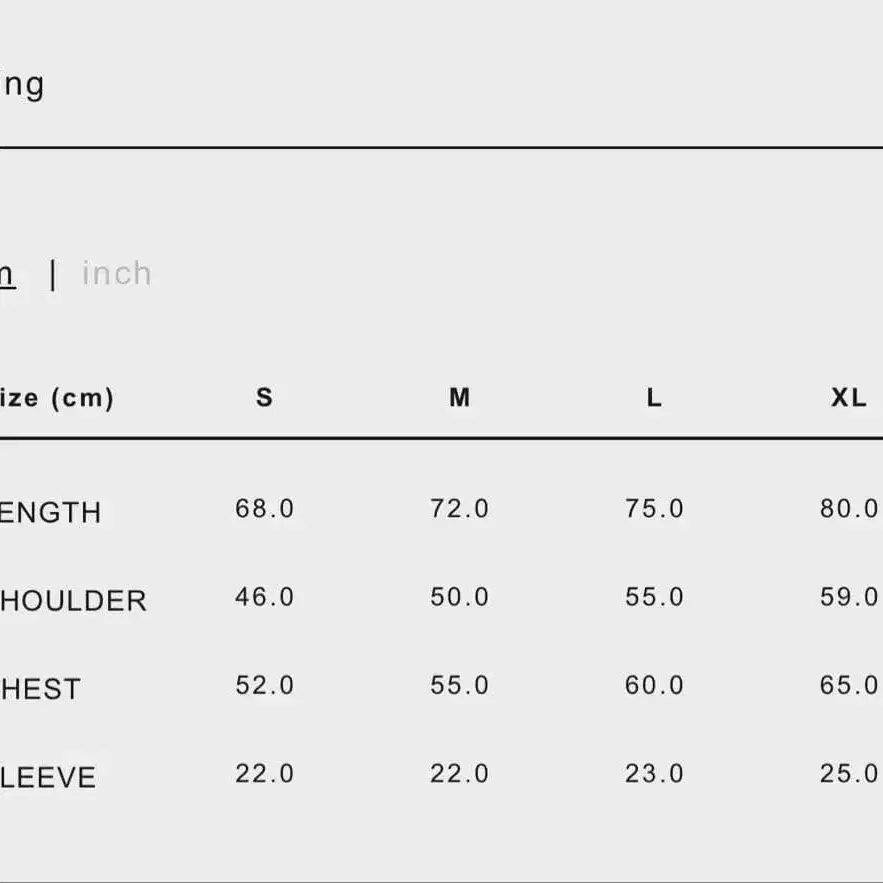Click the Size (cm) header label
Viewport: 883px width, 883px height.
pos(56,398)
